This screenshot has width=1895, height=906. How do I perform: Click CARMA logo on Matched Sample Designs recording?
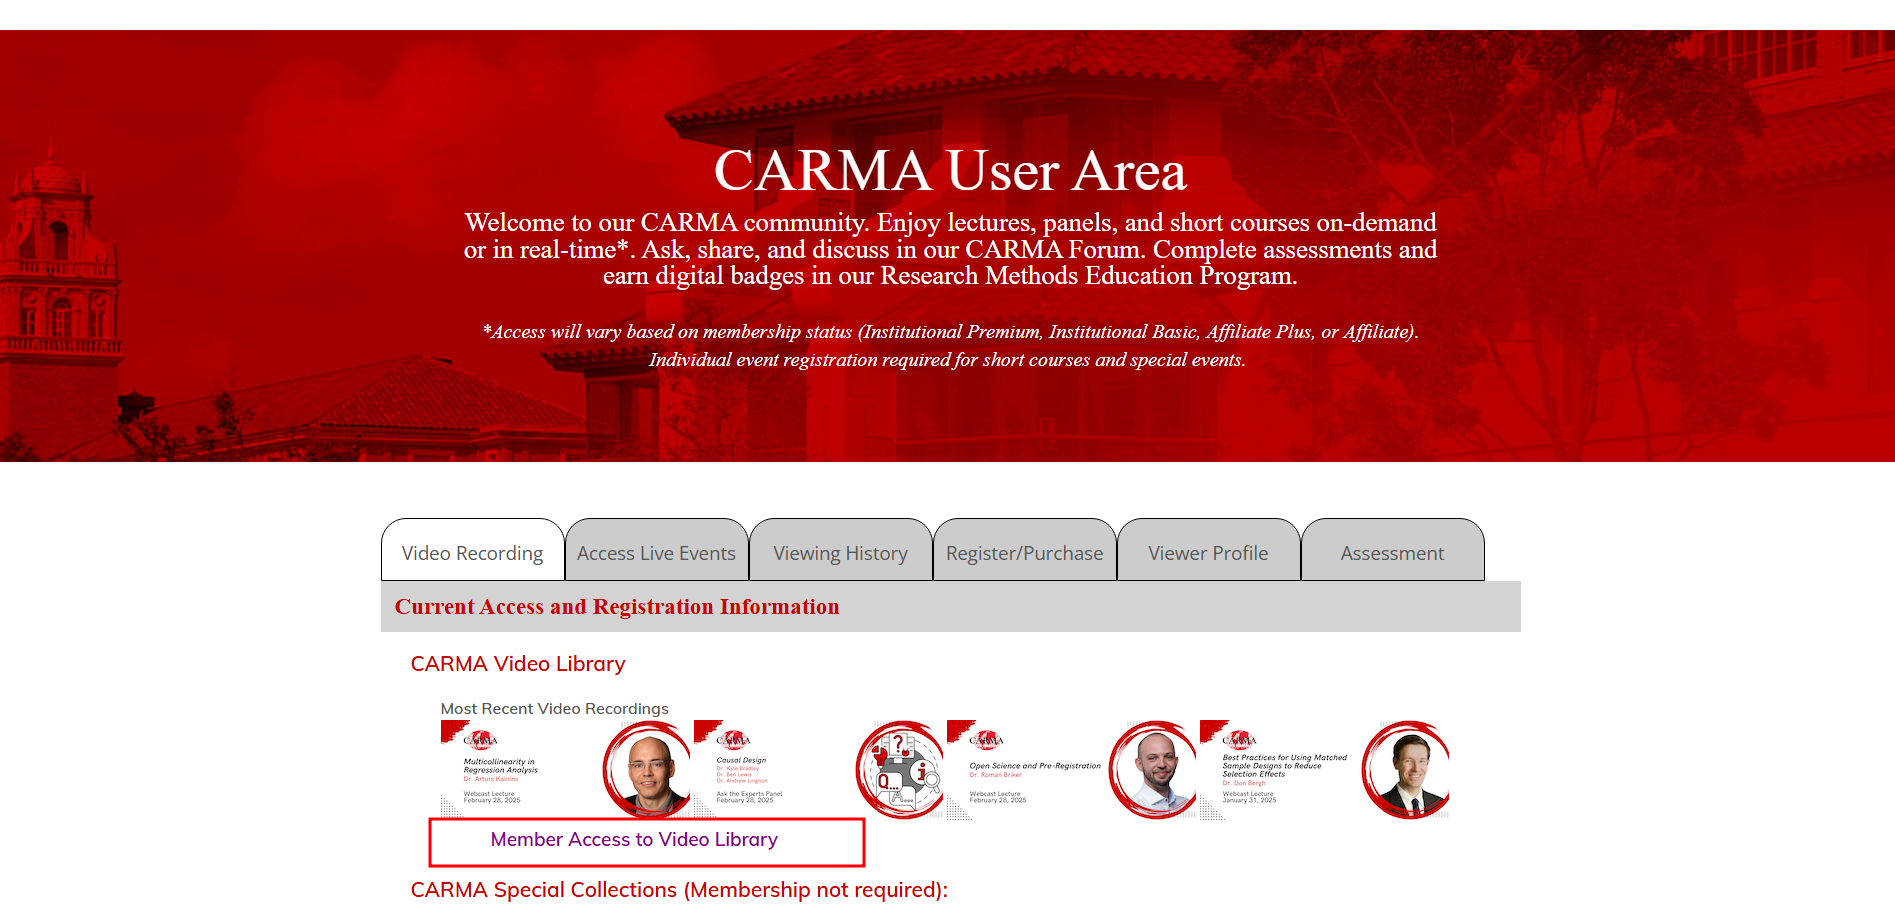click(1239, 740)
